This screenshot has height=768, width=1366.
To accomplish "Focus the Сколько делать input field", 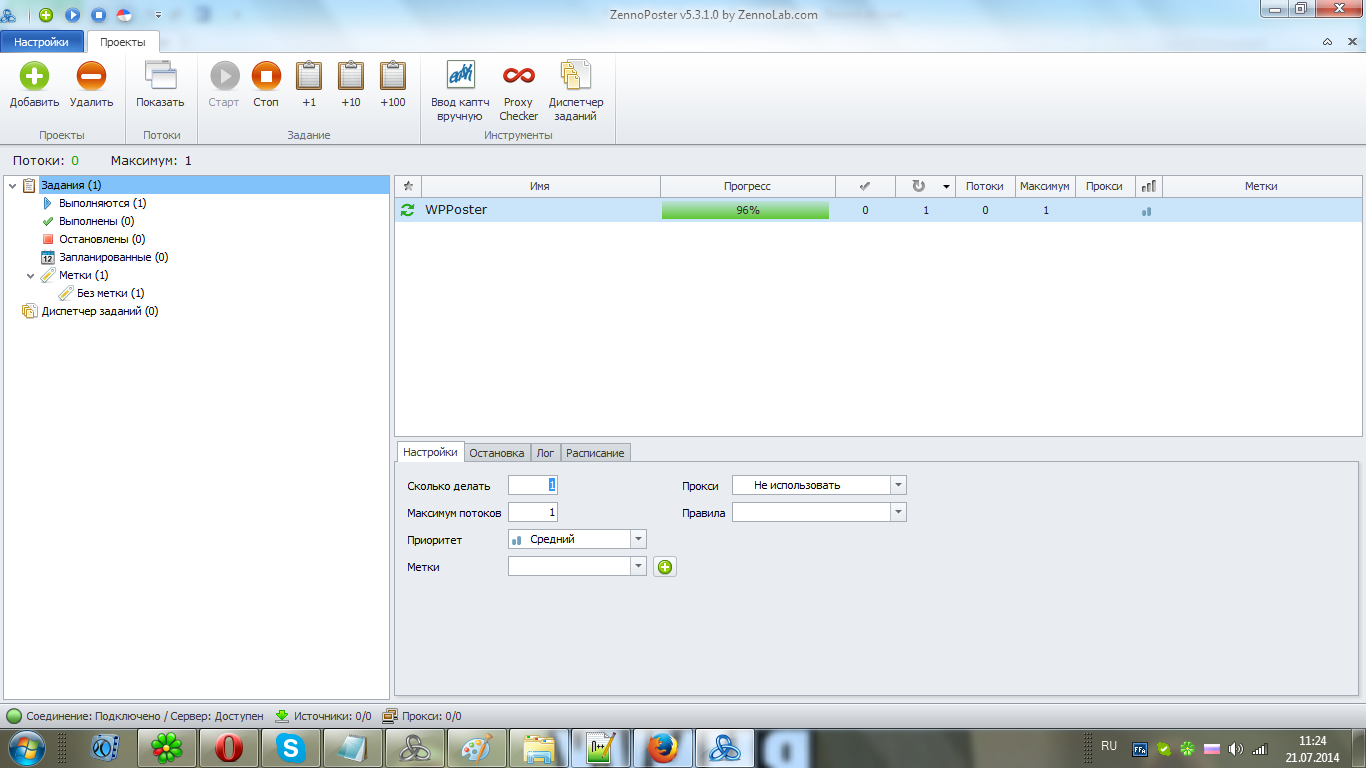I will click(x=533, y=485).
